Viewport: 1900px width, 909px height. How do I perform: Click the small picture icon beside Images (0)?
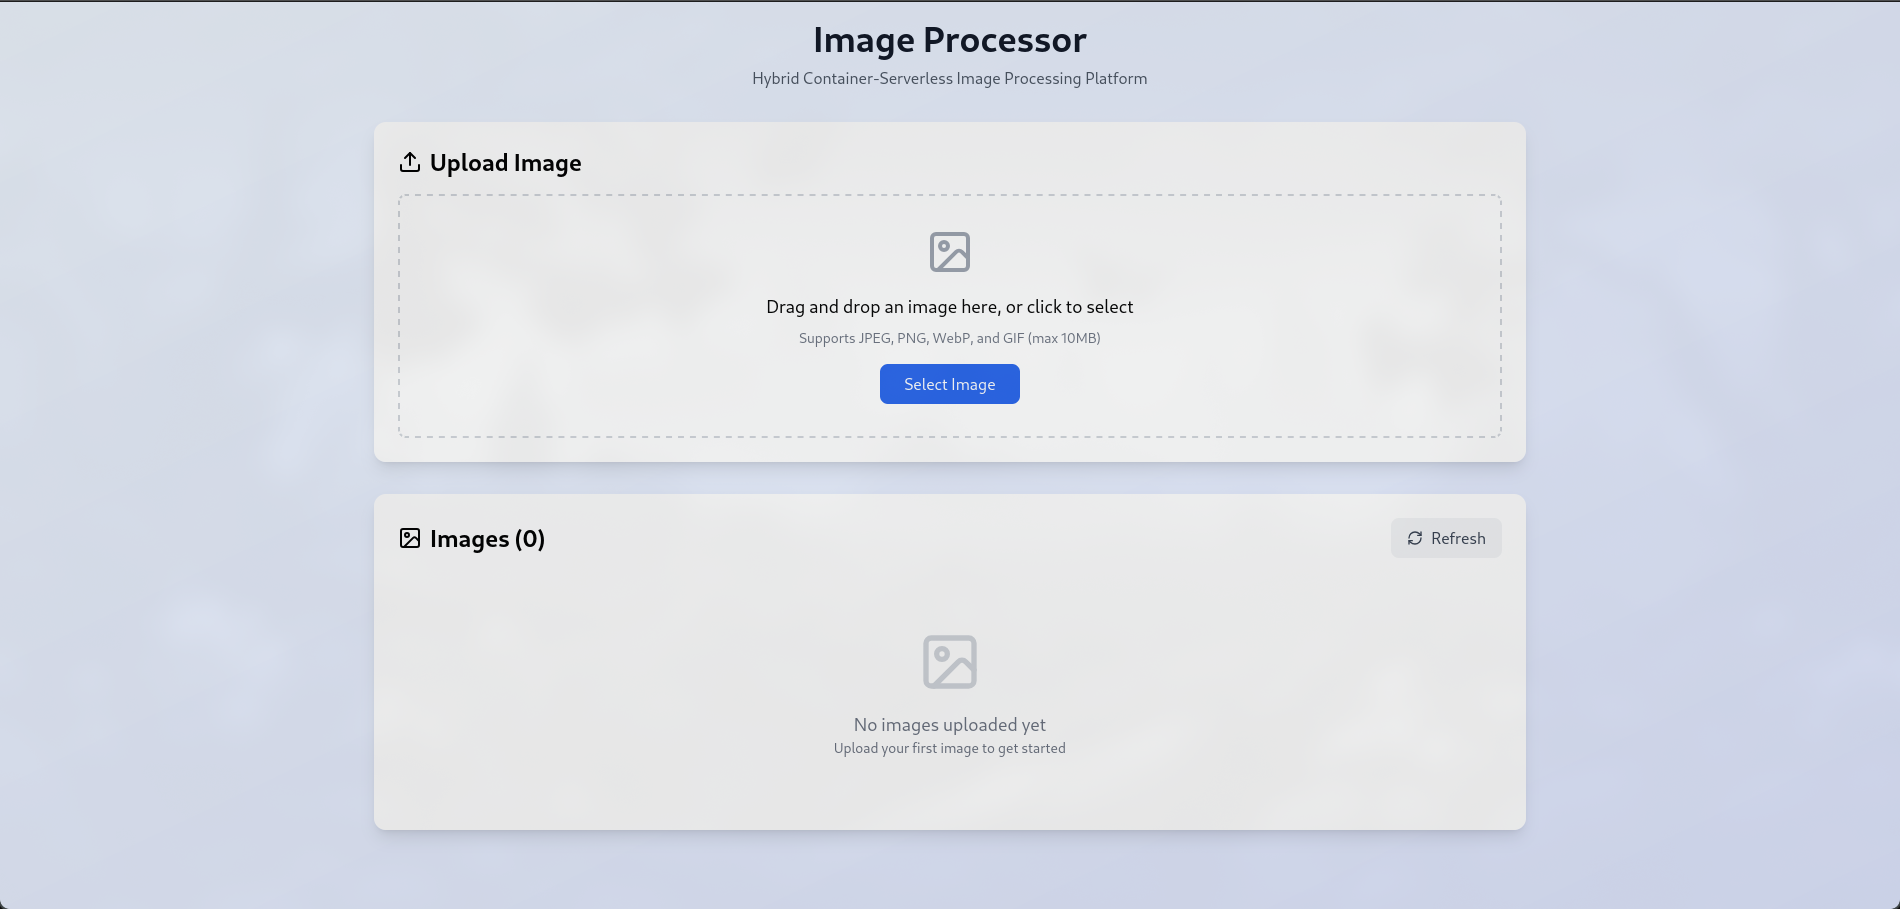(410, 538)
